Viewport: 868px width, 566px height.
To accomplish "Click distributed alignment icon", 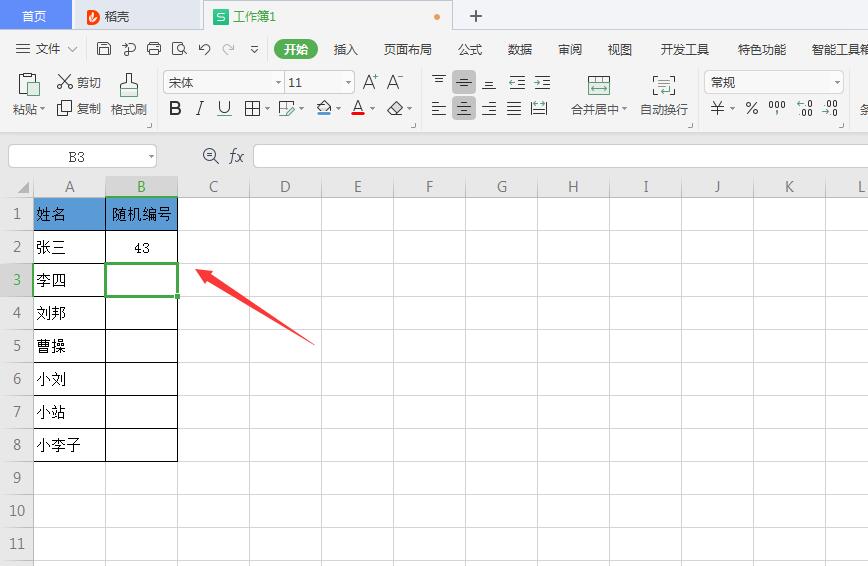I will 539,108.
